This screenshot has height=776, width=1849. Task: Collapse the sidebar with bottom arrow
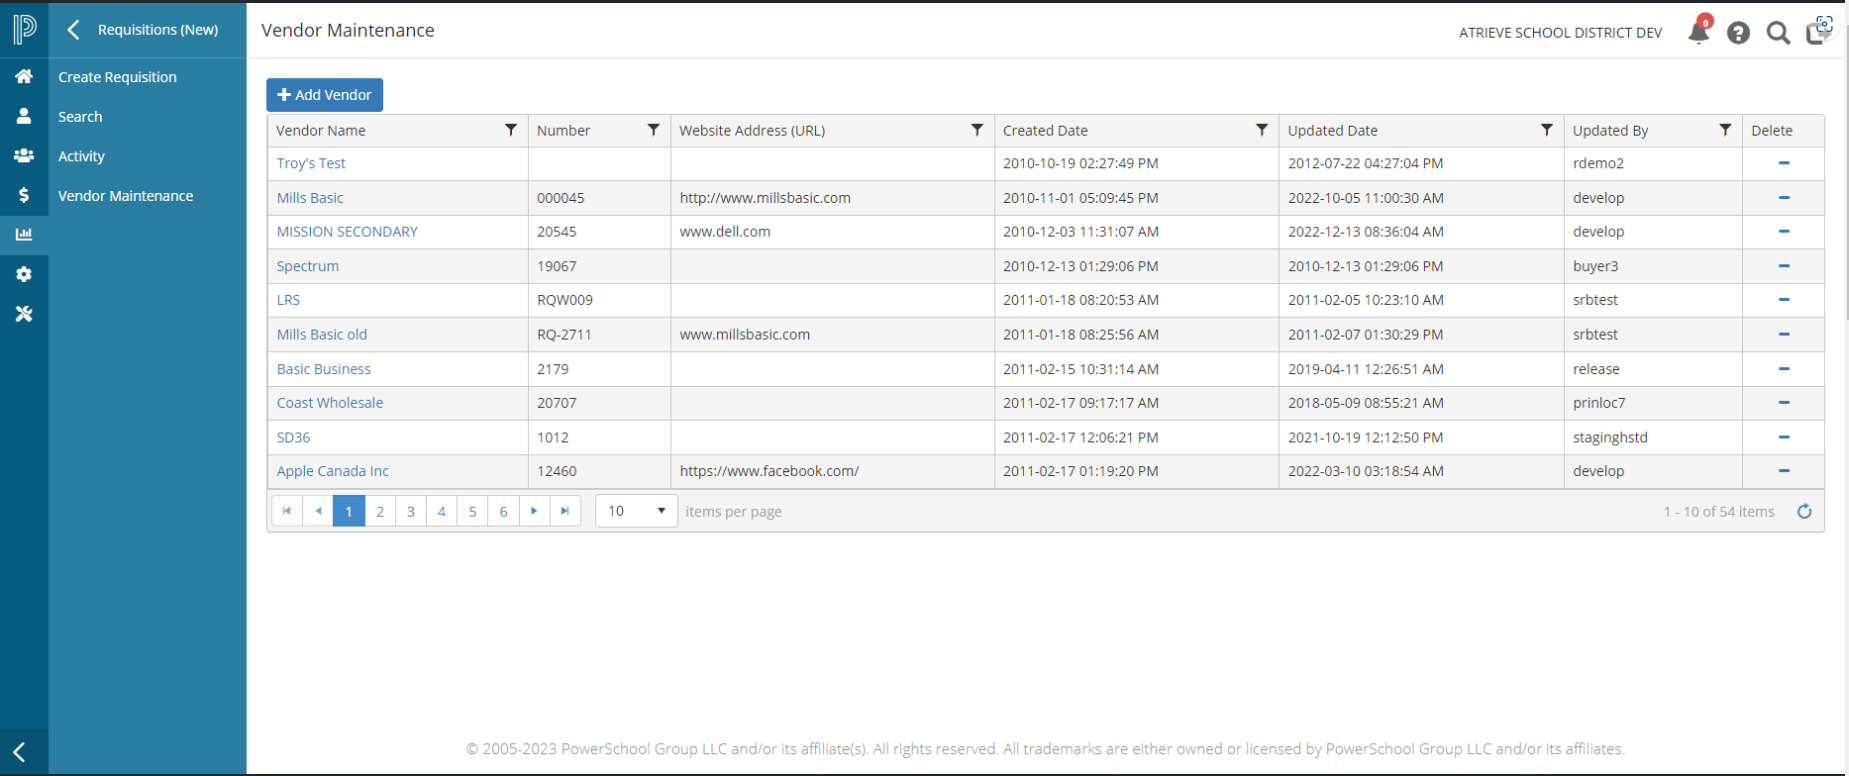[19, 752]
